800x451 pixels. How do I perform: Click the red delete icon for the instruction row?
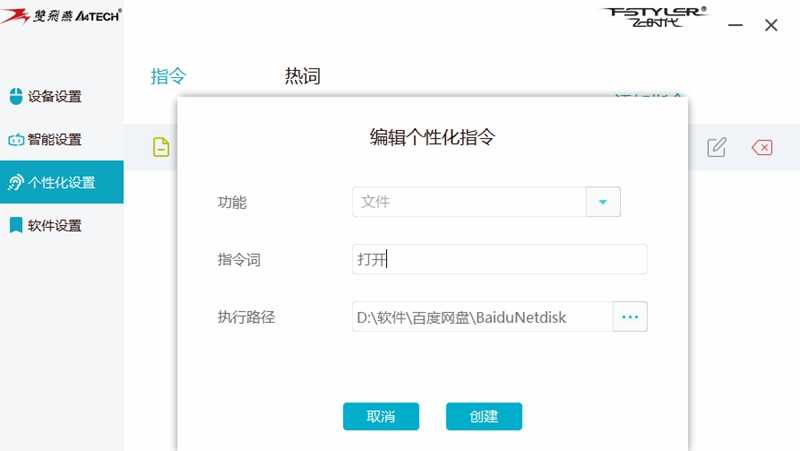(762, 148)
